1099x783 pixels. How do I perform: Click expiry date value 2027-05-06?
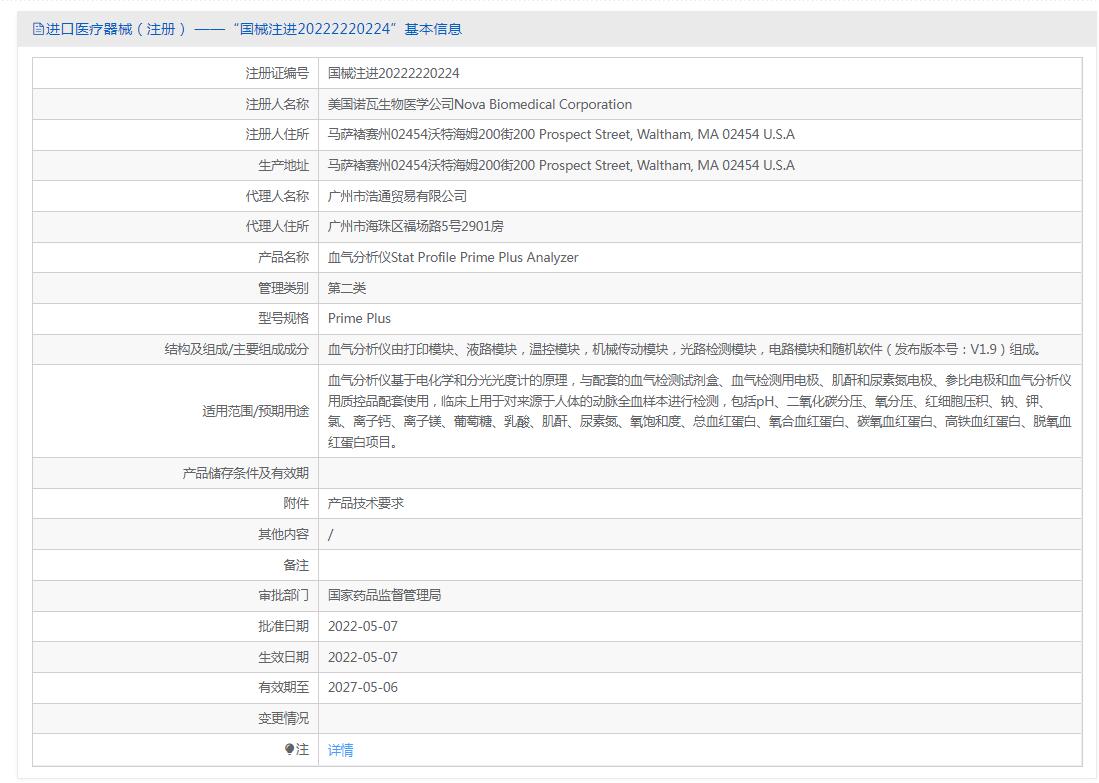[x=363, y=688]
